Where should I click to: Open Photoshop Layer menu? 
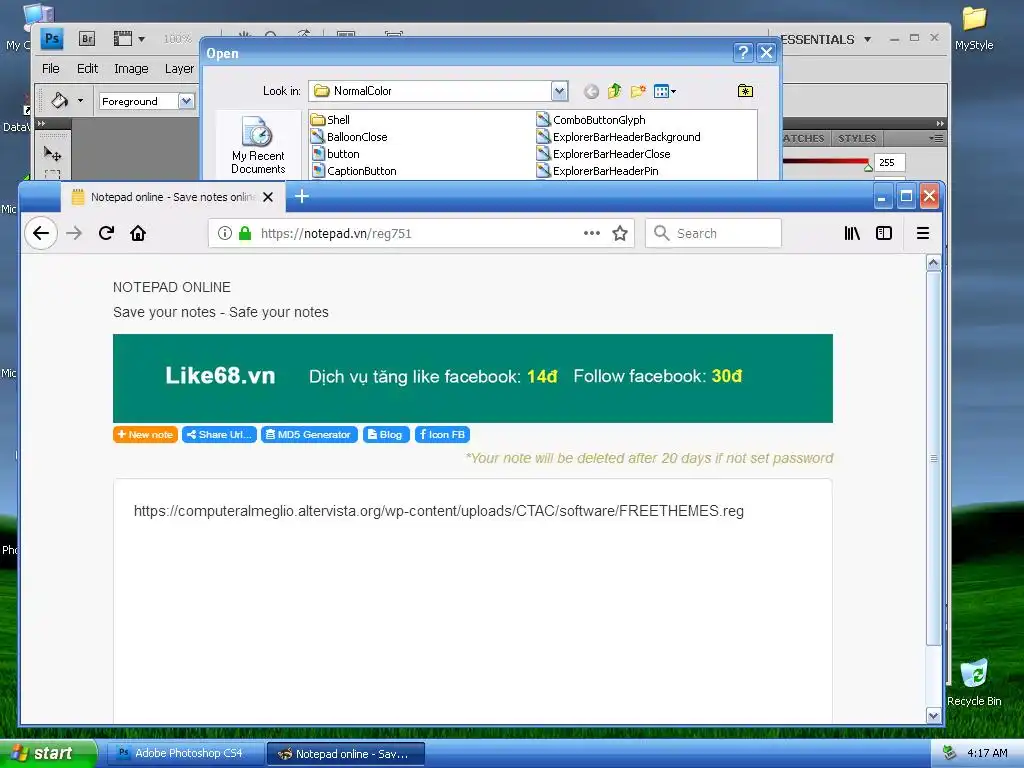pos(179,69)
